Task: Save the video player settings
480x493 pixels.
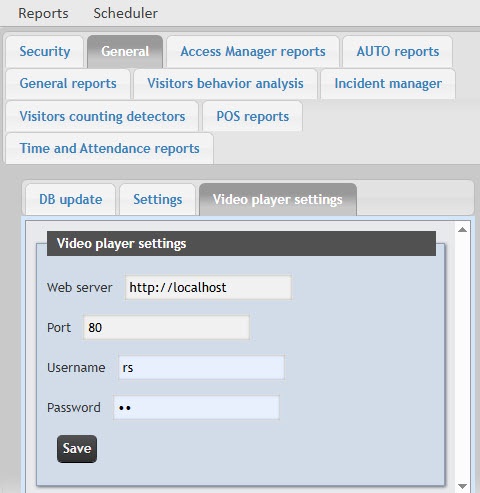Action: (77, 449)
